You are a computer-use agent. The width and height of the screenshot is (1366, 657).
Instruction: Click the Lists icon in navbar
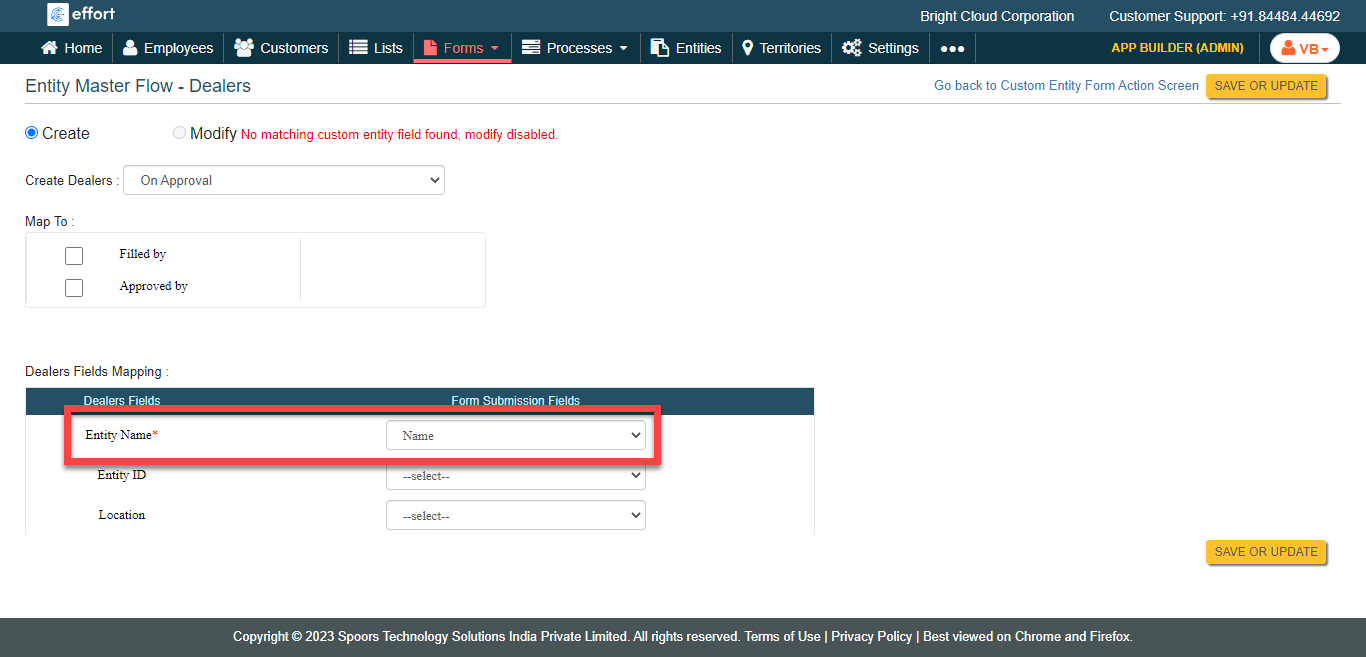pos(358,48)
